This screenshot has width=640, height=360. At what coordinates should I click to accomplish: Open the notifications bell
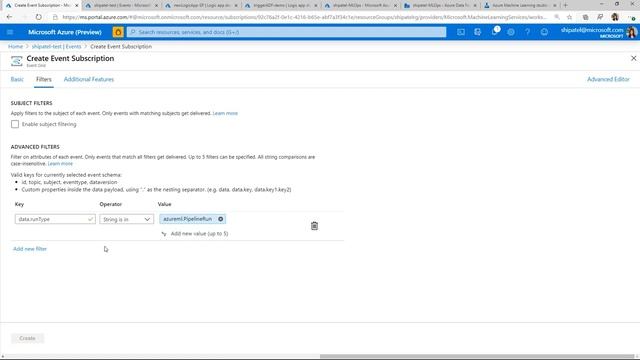(x=495, y=32)
